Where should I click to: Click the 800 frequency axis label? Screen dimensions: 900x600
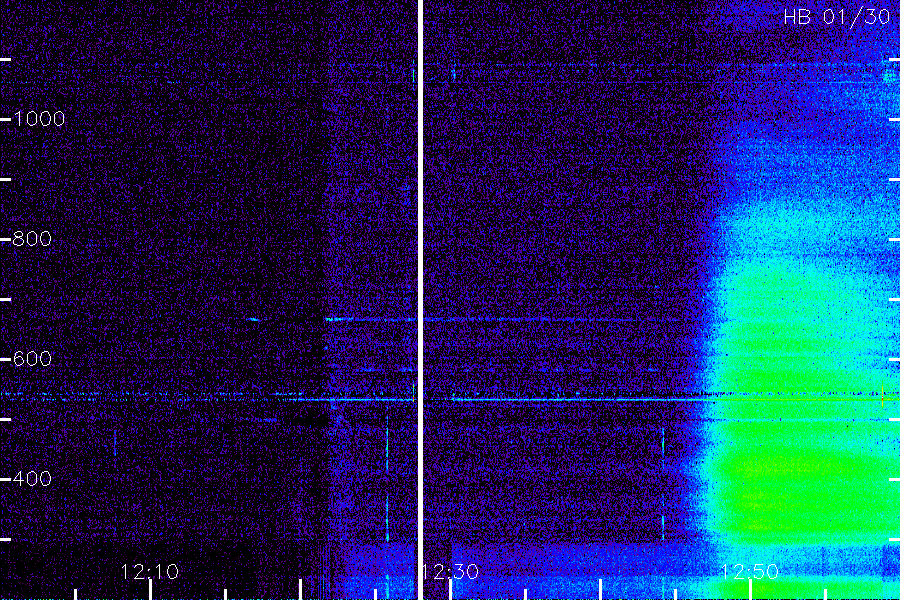point(32,239)
